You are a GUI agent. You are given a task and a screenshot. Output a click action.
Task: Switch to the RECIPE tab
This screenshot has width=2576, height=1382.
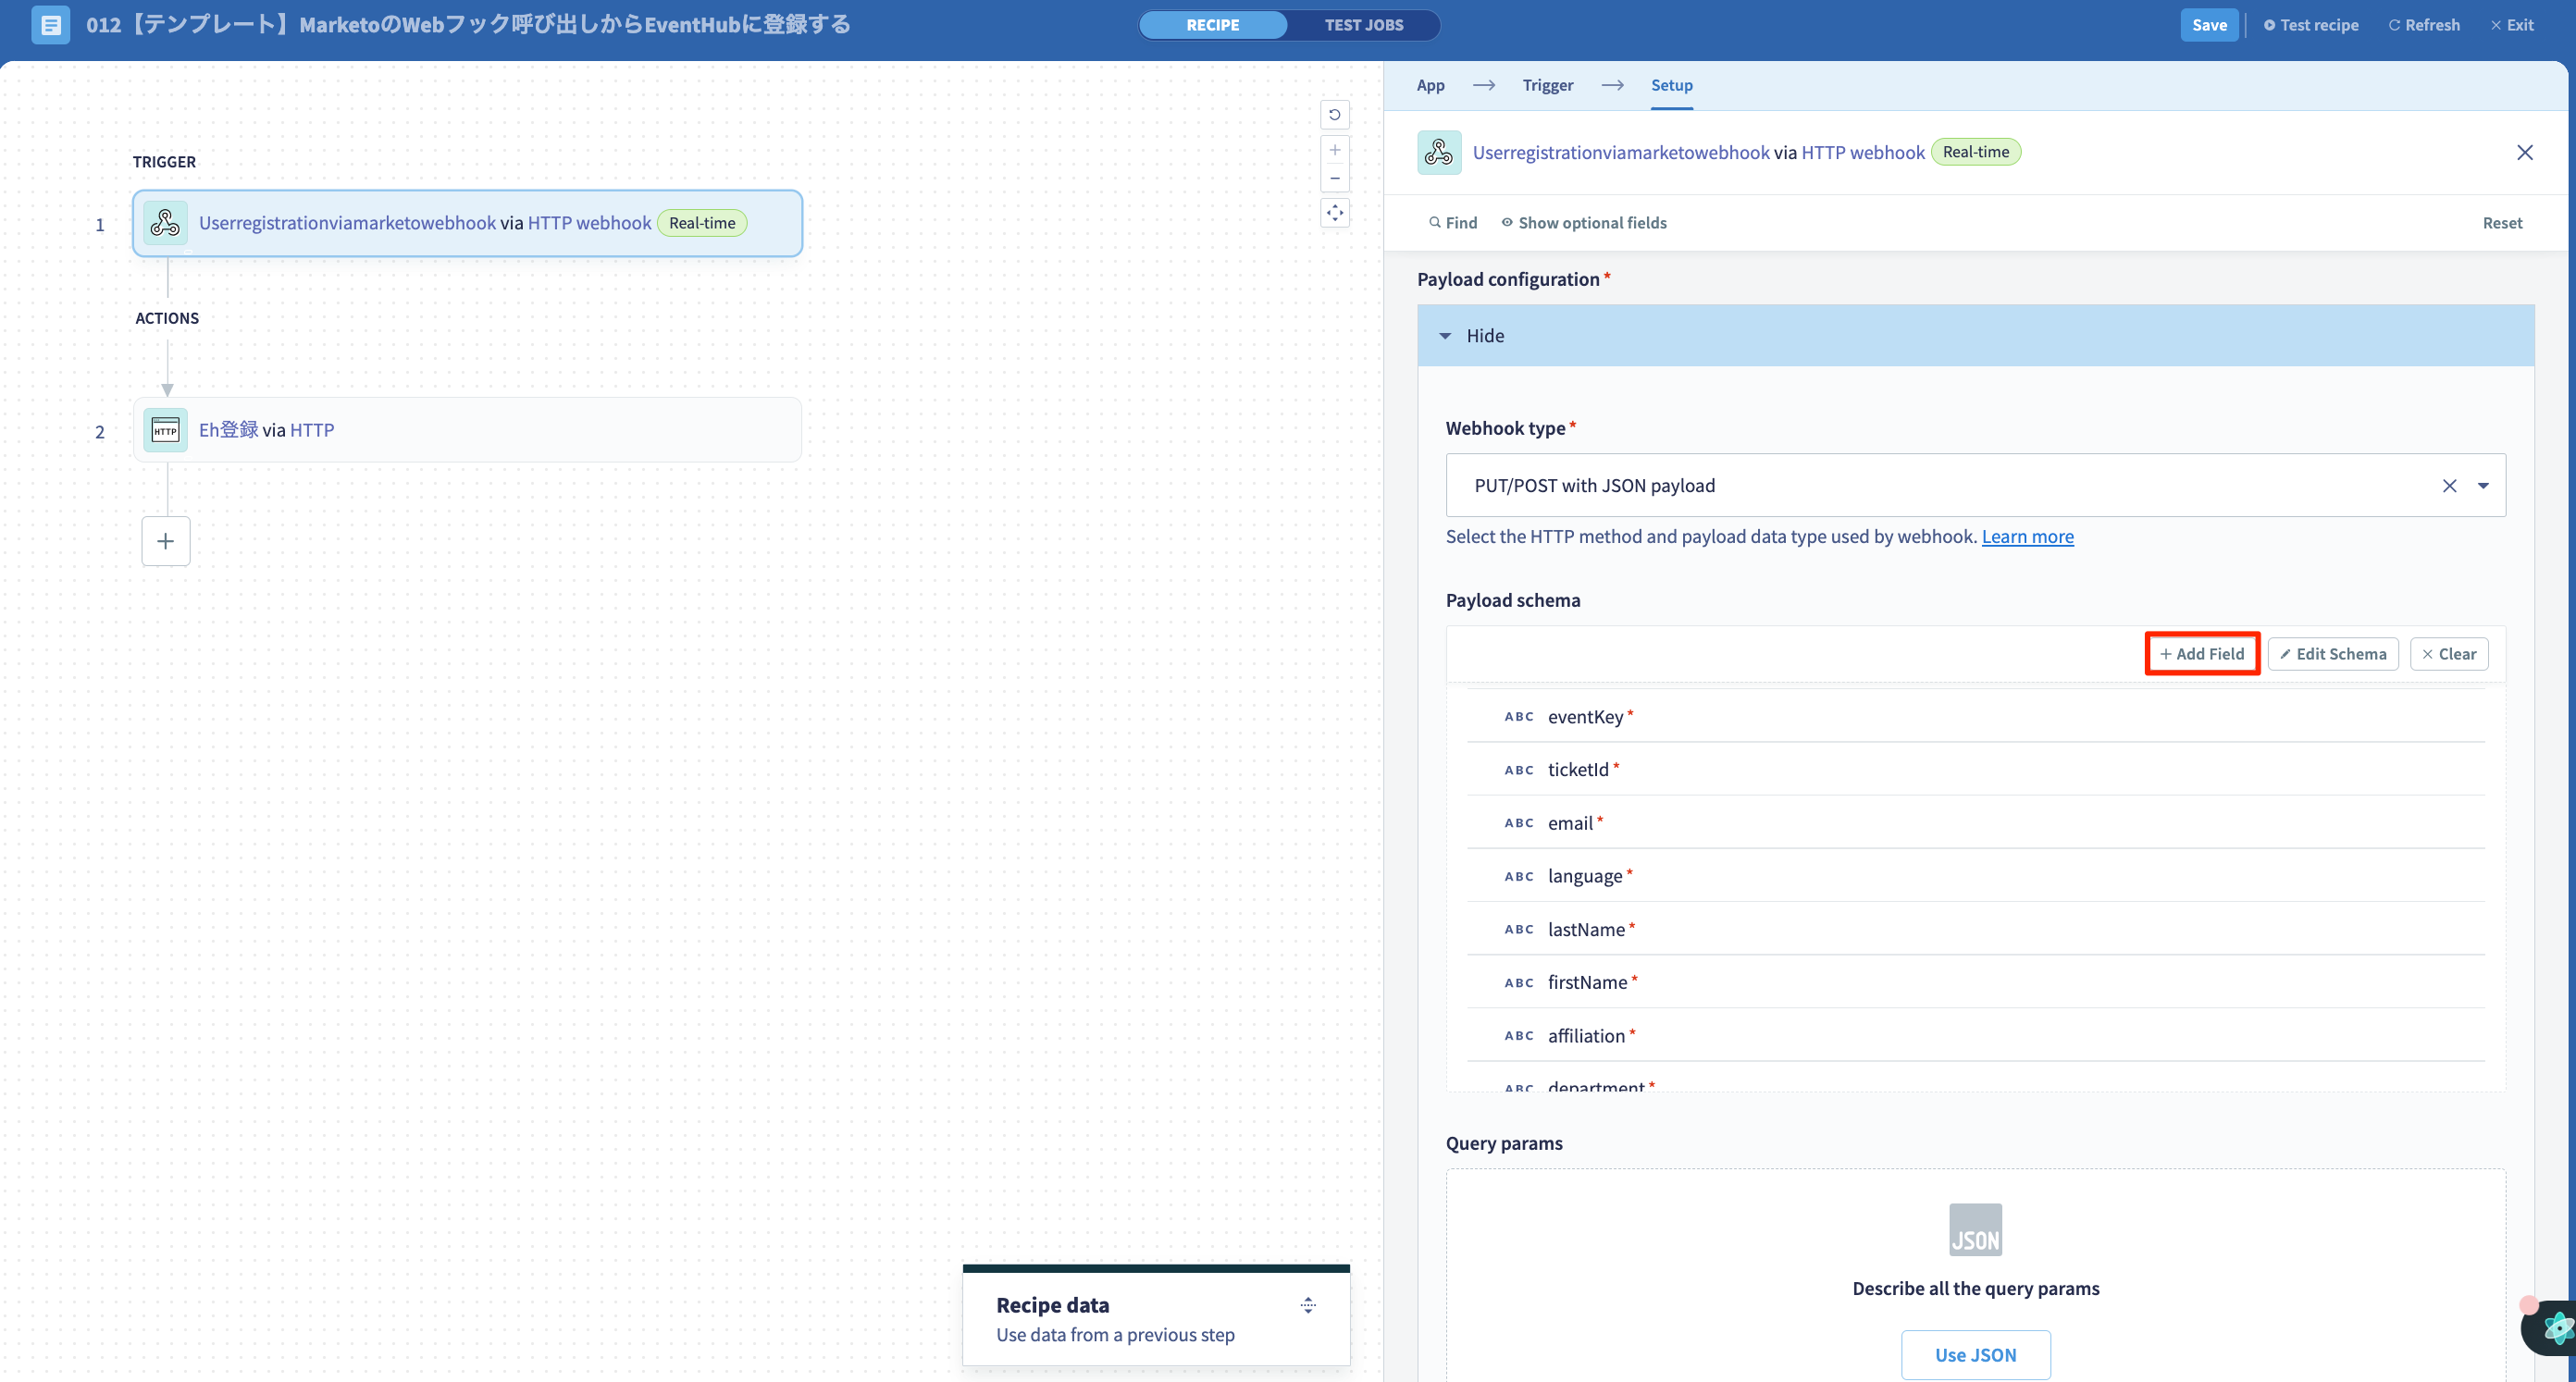pos(1213,25)
